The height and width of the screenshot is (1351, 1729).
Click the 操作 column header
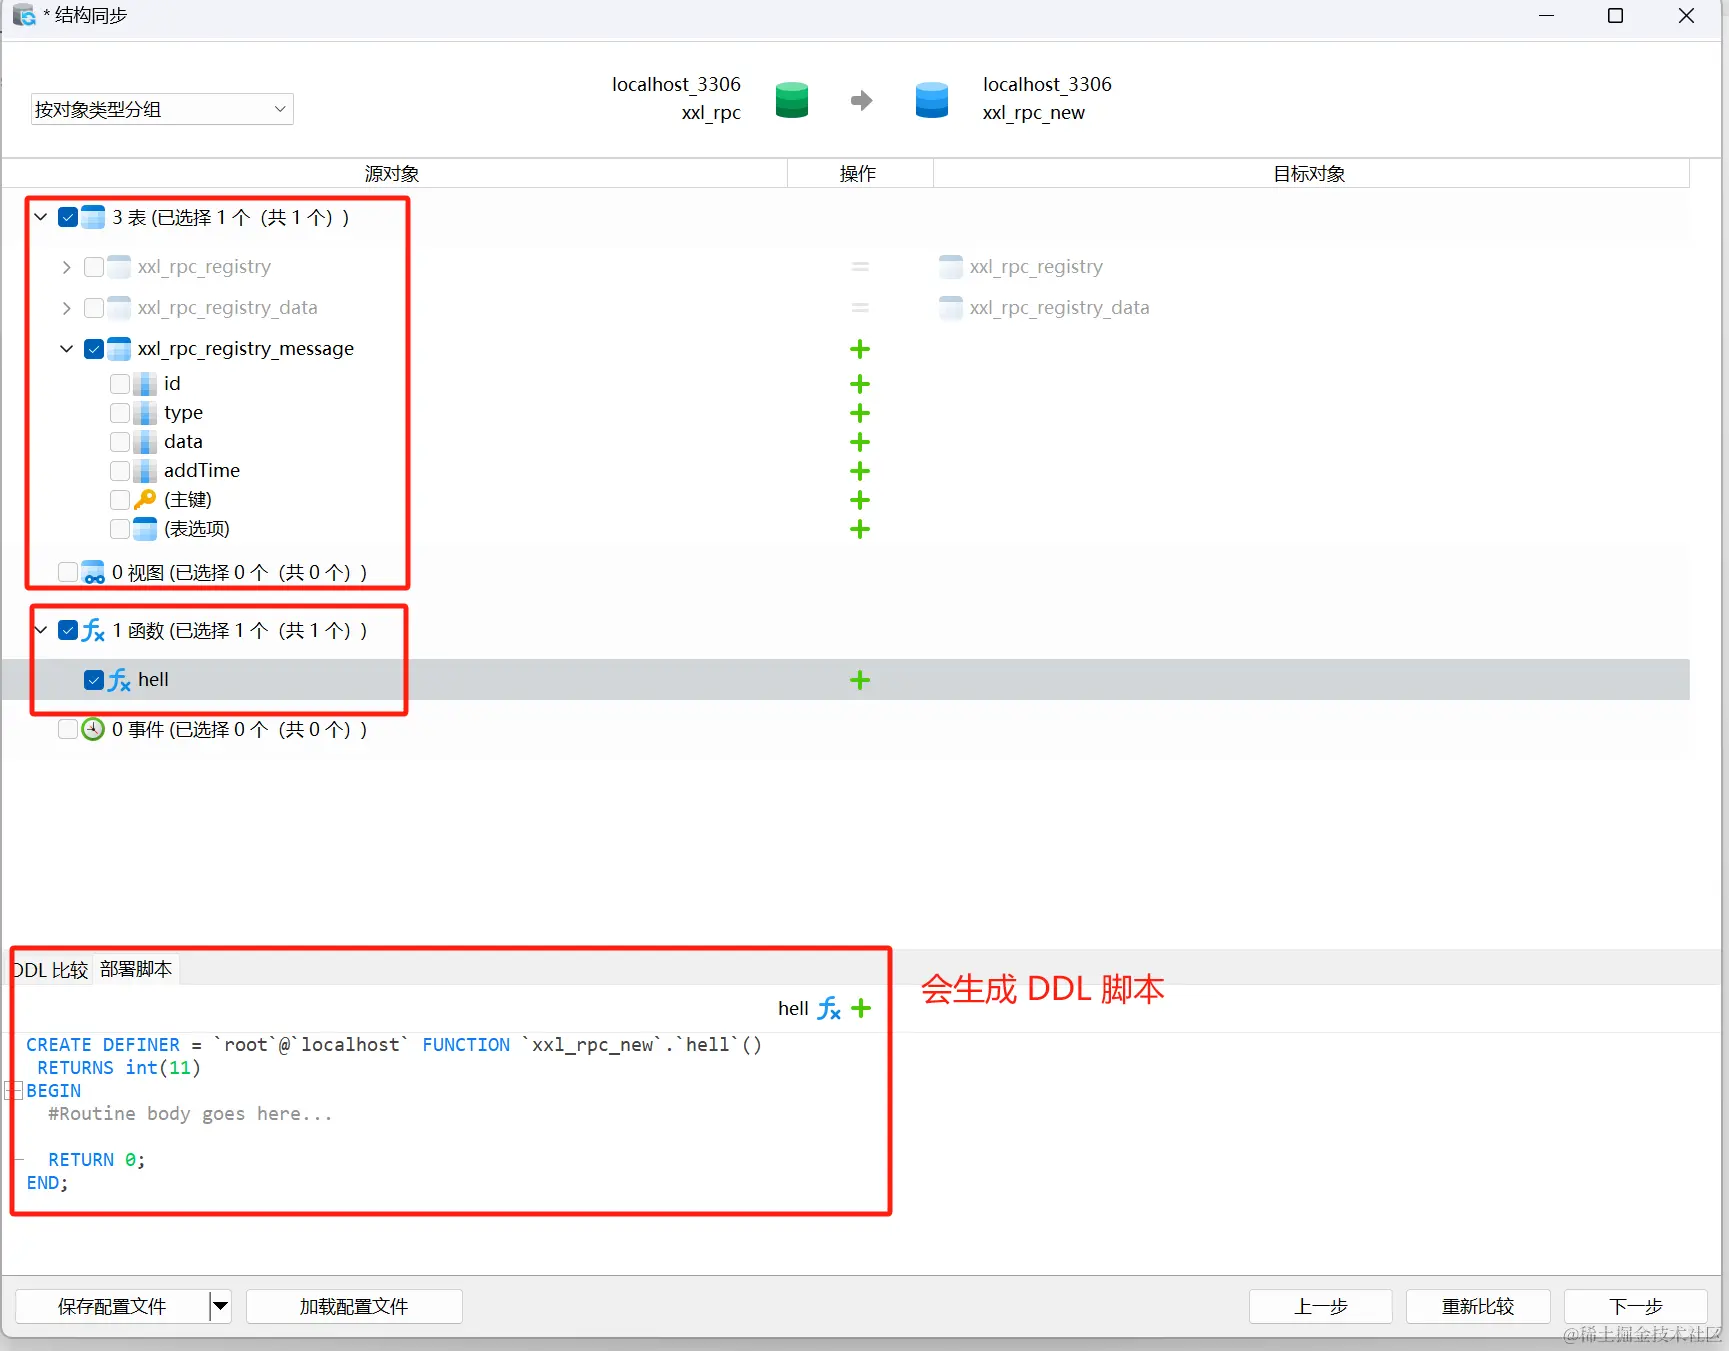(859, 174)
